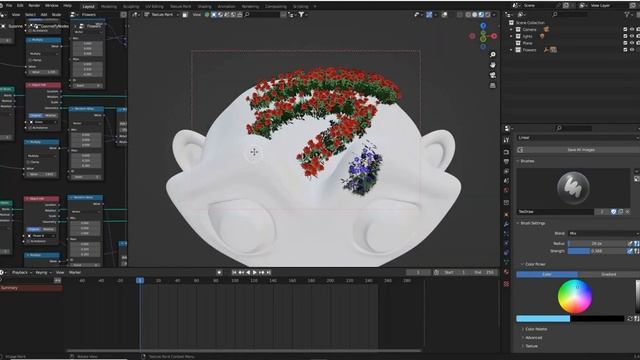The width and height of the screenshot is (640, 360).
Task: Select the Color tab in Color Picker
Action: point(547,274)
